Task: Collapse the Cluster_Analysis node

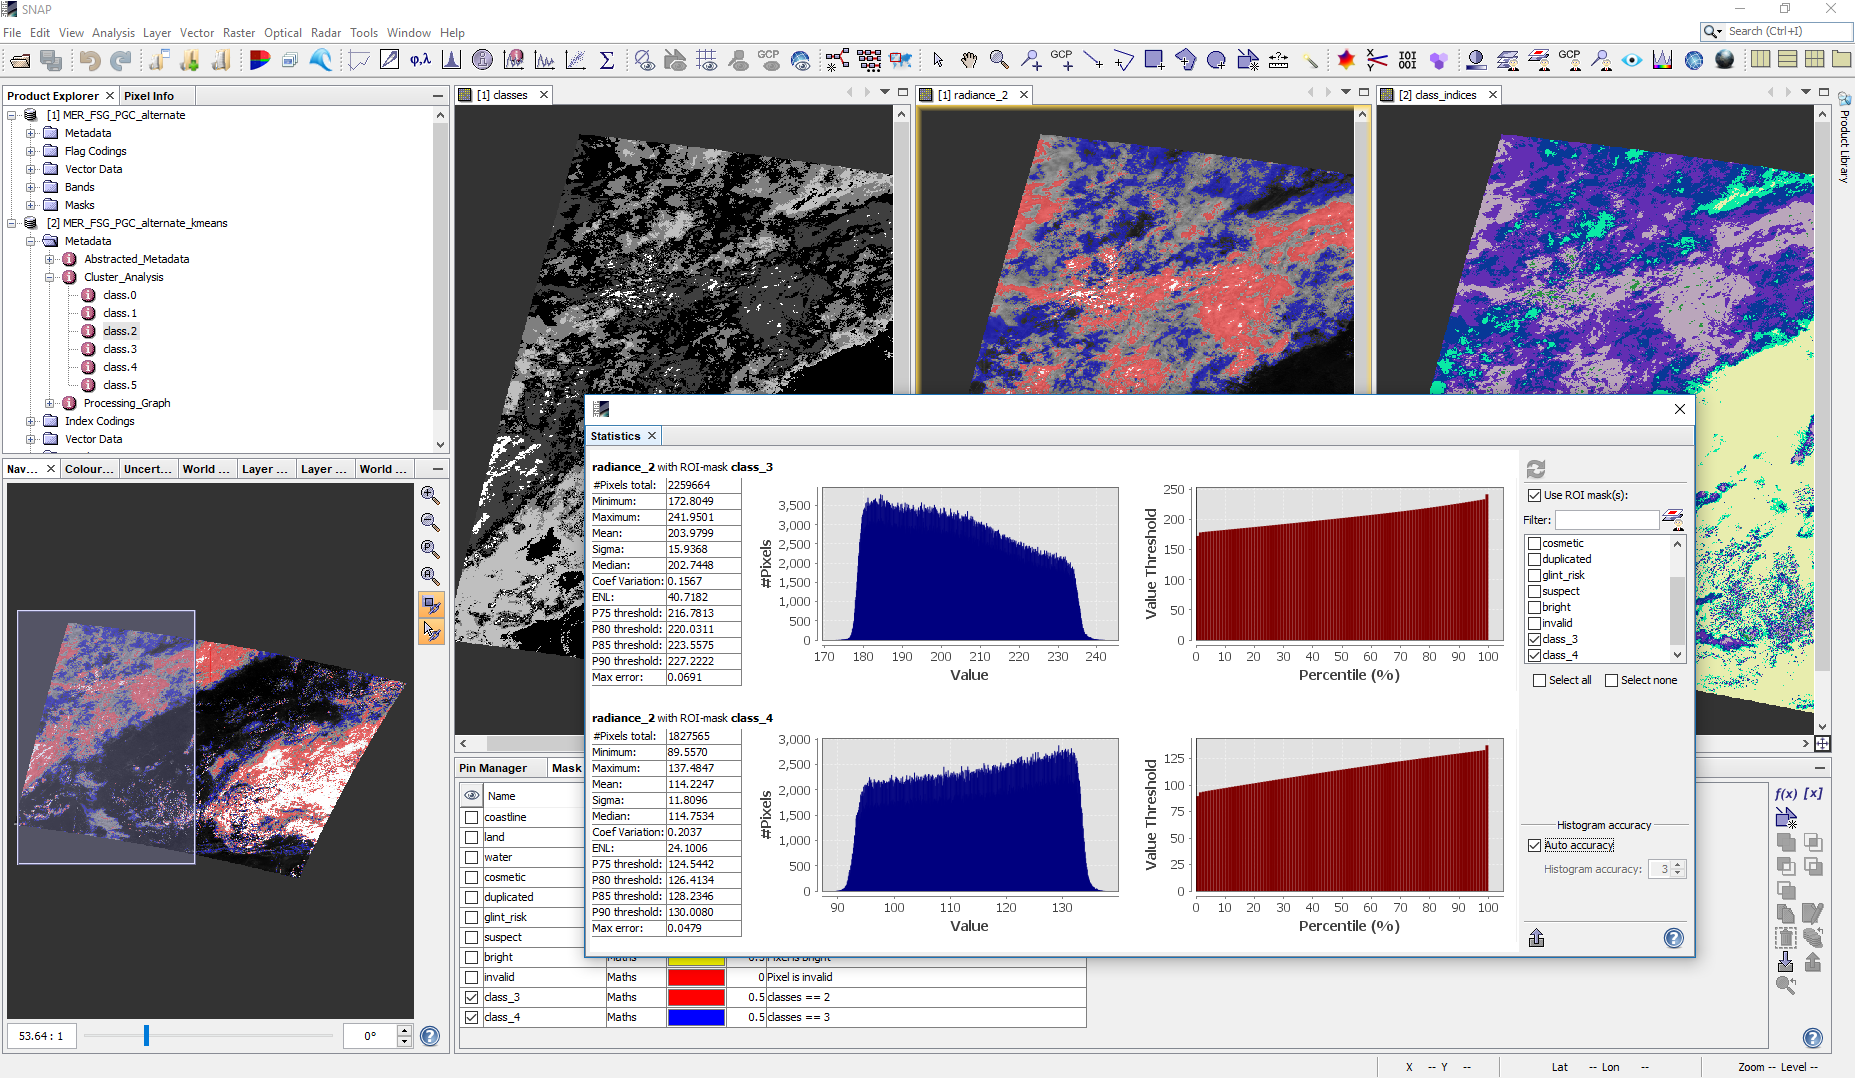Action: [x=50, y=277]
